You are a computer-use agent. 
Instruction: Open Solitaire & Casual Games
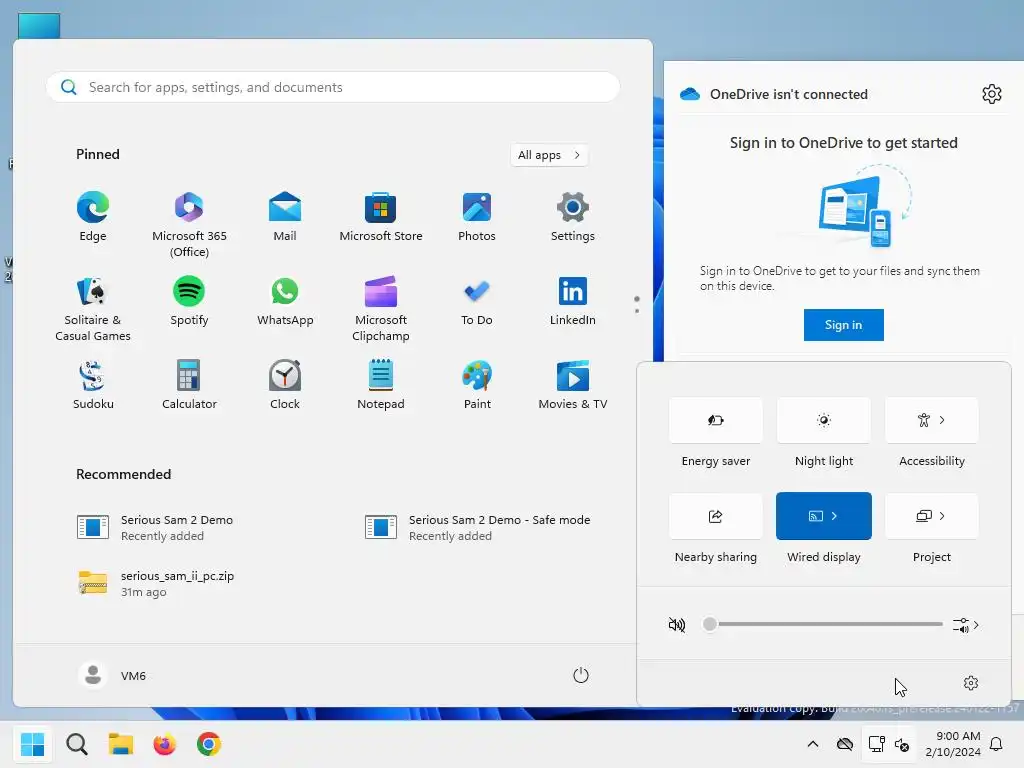pos(93,309)
